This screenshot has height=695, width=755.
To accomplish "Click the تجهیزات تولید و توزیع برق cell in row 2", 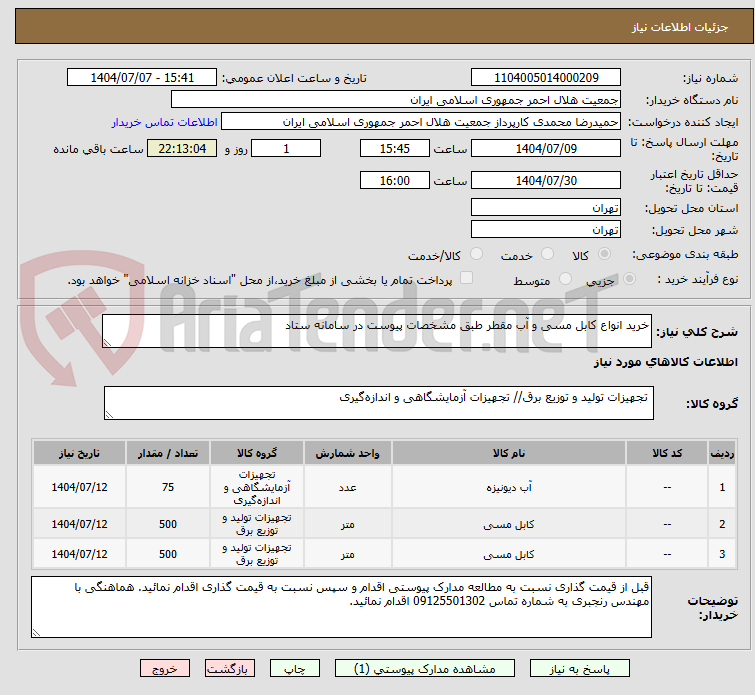I will [257, 524].
